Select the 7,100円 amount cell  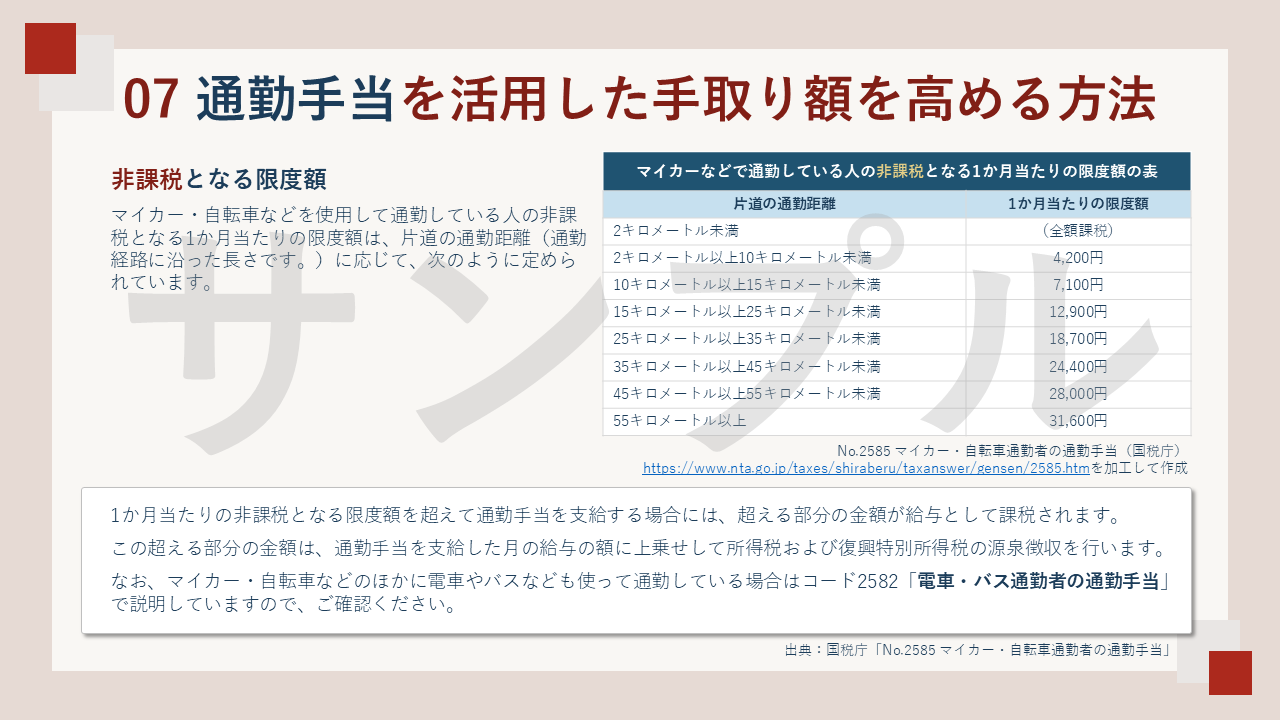1077,285
